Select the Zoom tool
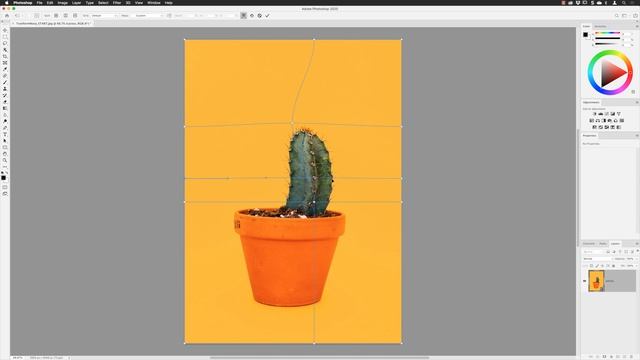Screen dimensions: 640x360 tap(5, 160)
